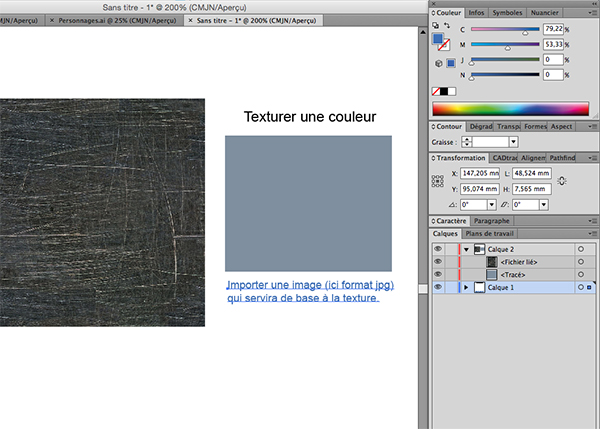The image size is (600, 429).
Task: Collapse the Calque 2 layer tree
Action: coord(466,248)
